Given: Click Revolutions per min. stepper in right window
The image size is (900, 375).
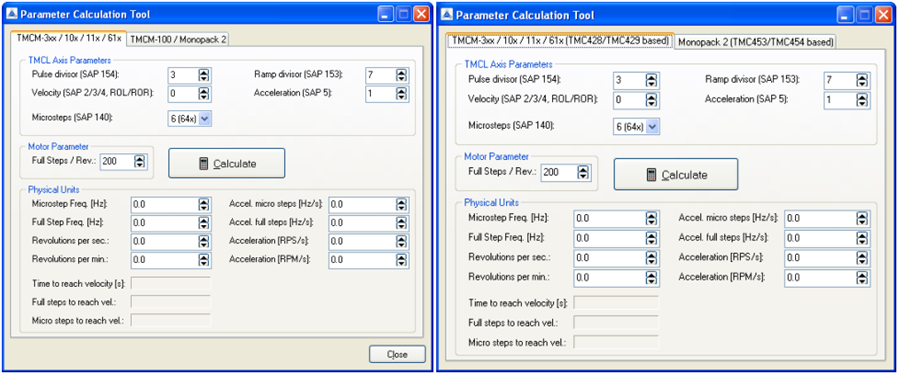Looking at the screenshot, I should [651, 278].
